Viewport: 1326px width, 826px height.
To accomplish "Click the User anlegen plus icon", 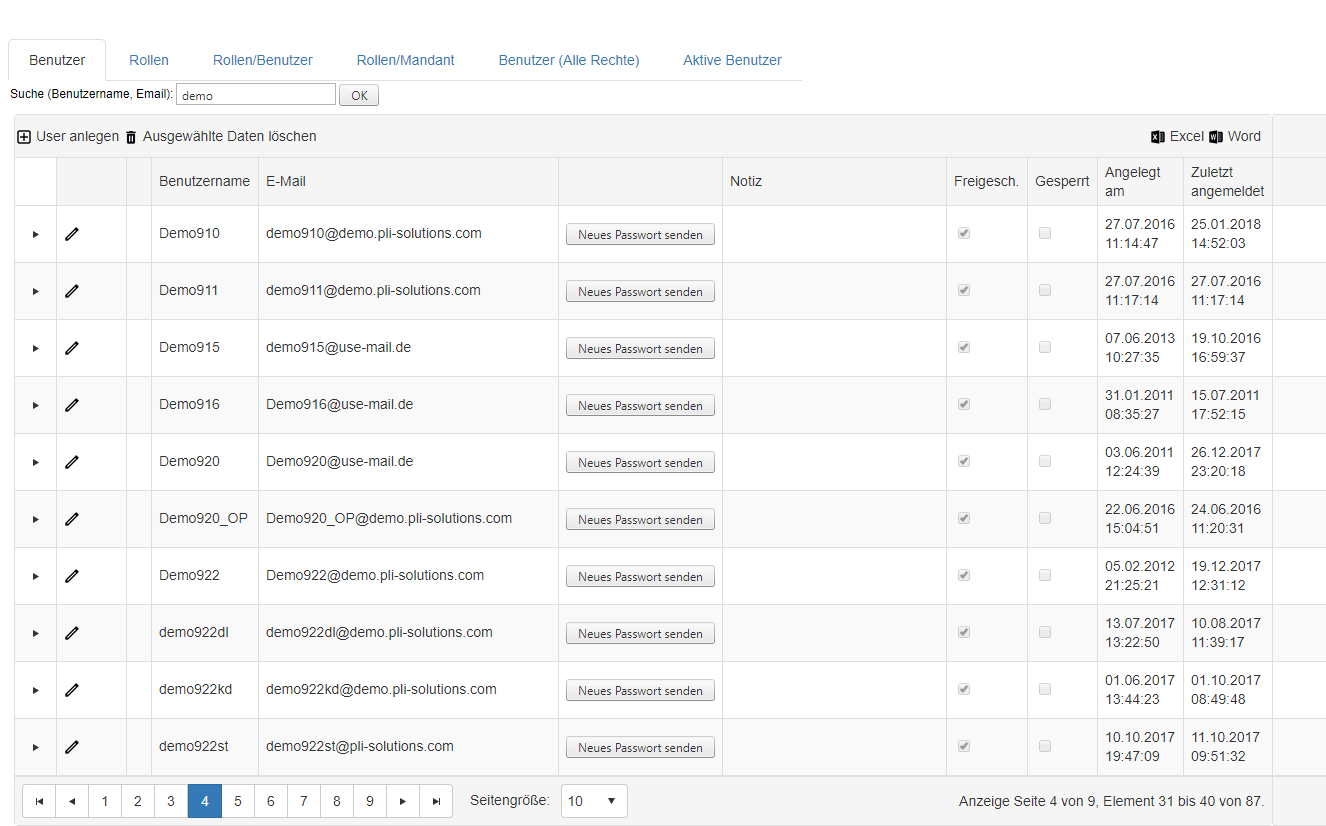I will coord(24,137).
